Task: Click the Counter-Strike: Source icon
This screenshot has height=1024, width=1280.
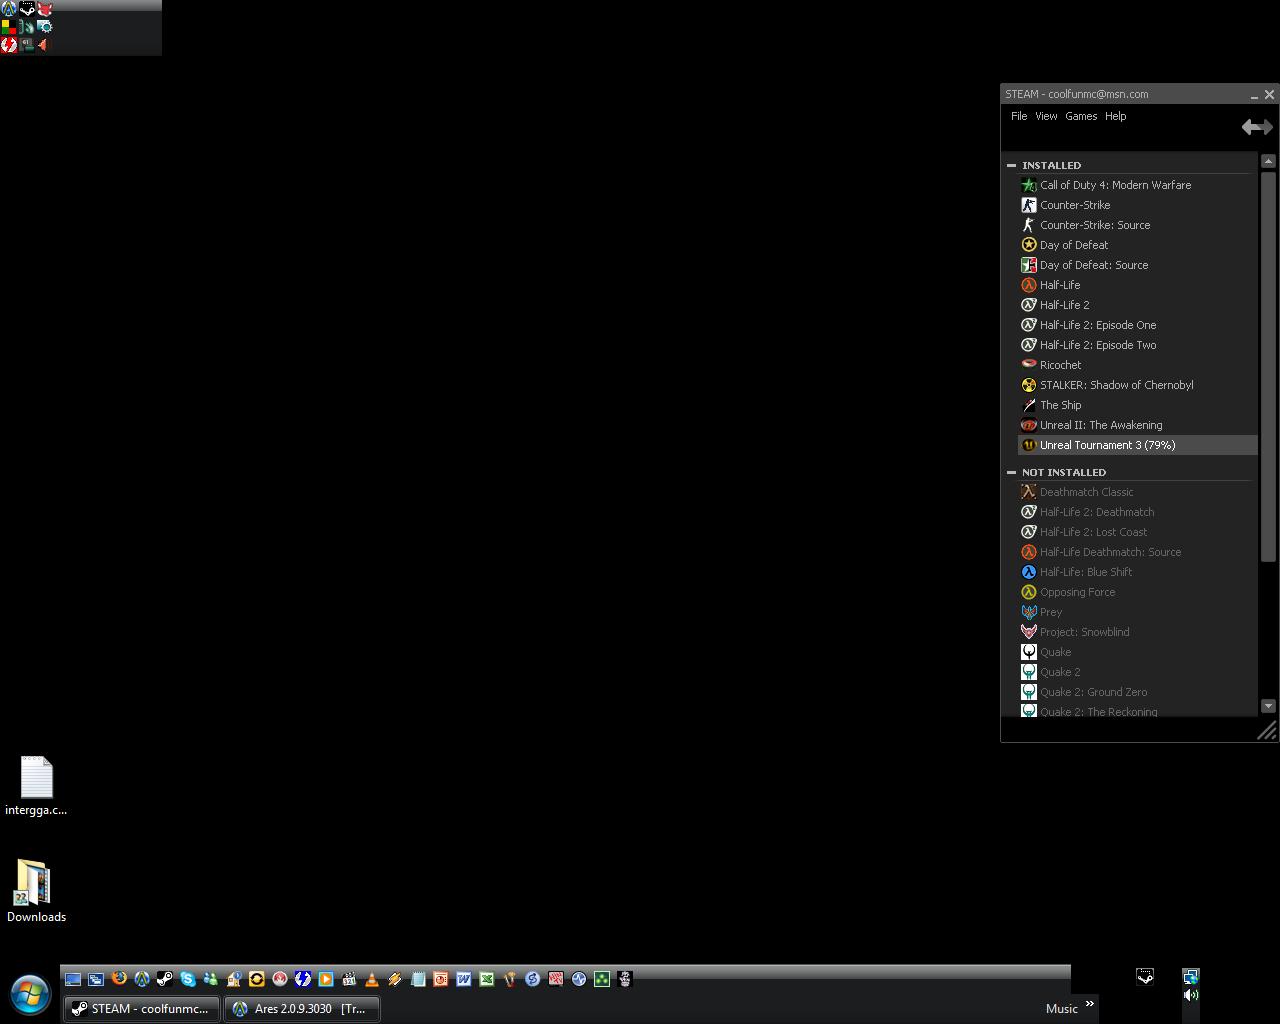Action: (x=1028, y=225)
